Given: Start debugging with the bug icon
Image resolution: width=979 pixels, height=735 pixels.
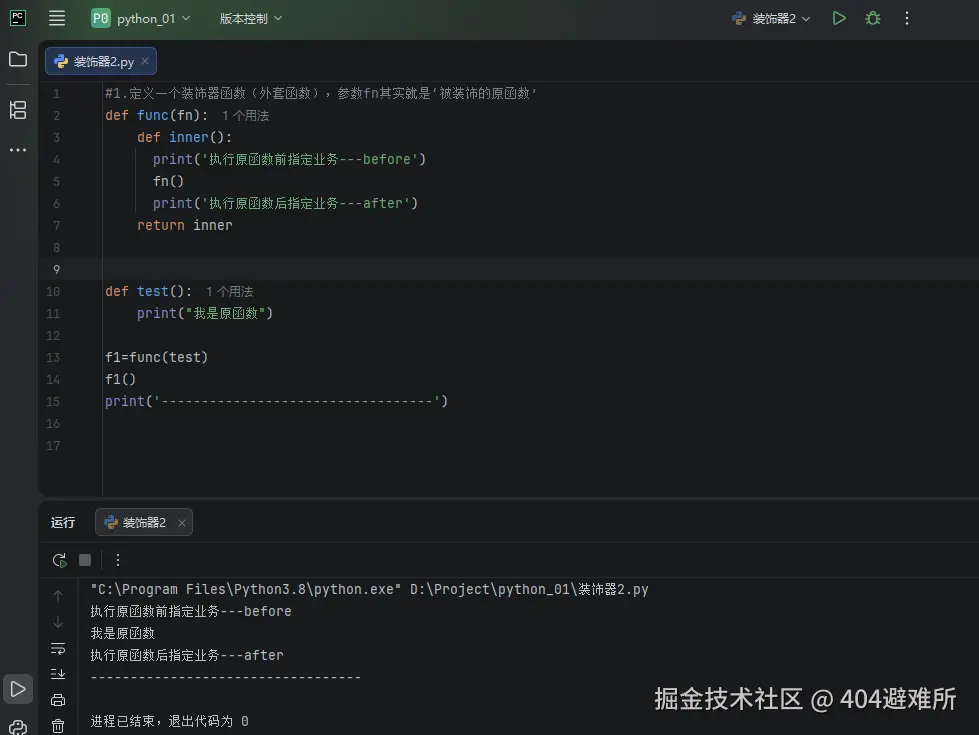Looking at the screenshot, I should pyautogui.click(x=873, y=18).
